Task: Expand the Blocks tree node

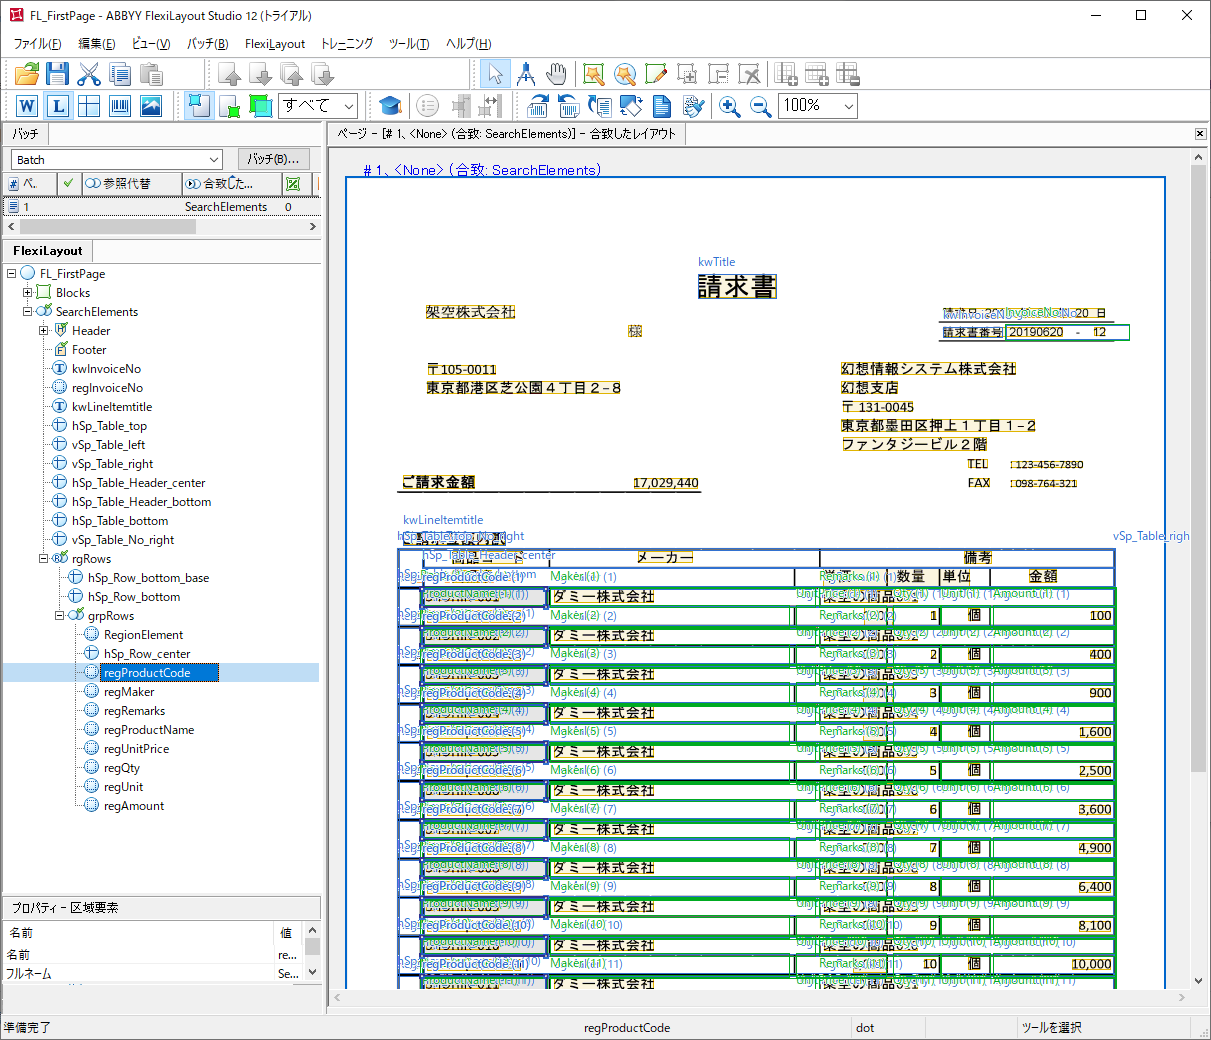Action: click(x=28, y=292)
